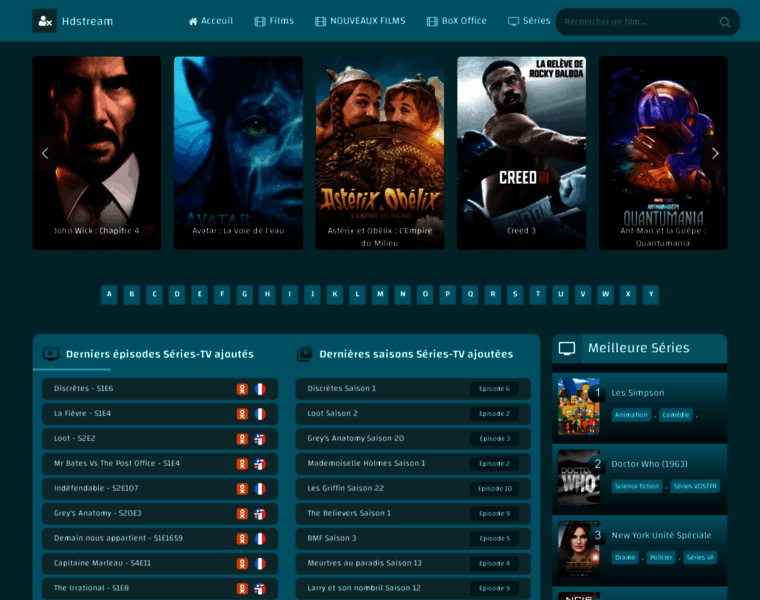Click the Comédie genre tag

pyautogui.click(x=676, y=415)
